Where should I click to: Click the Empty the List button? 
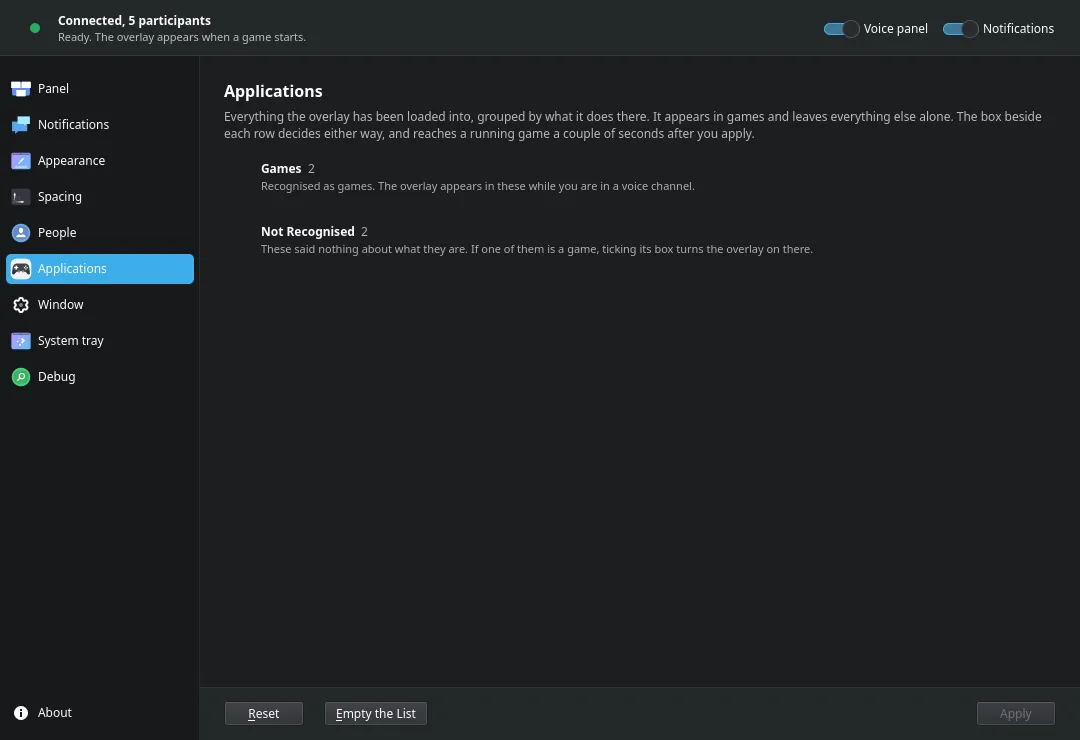click(376, 714)
